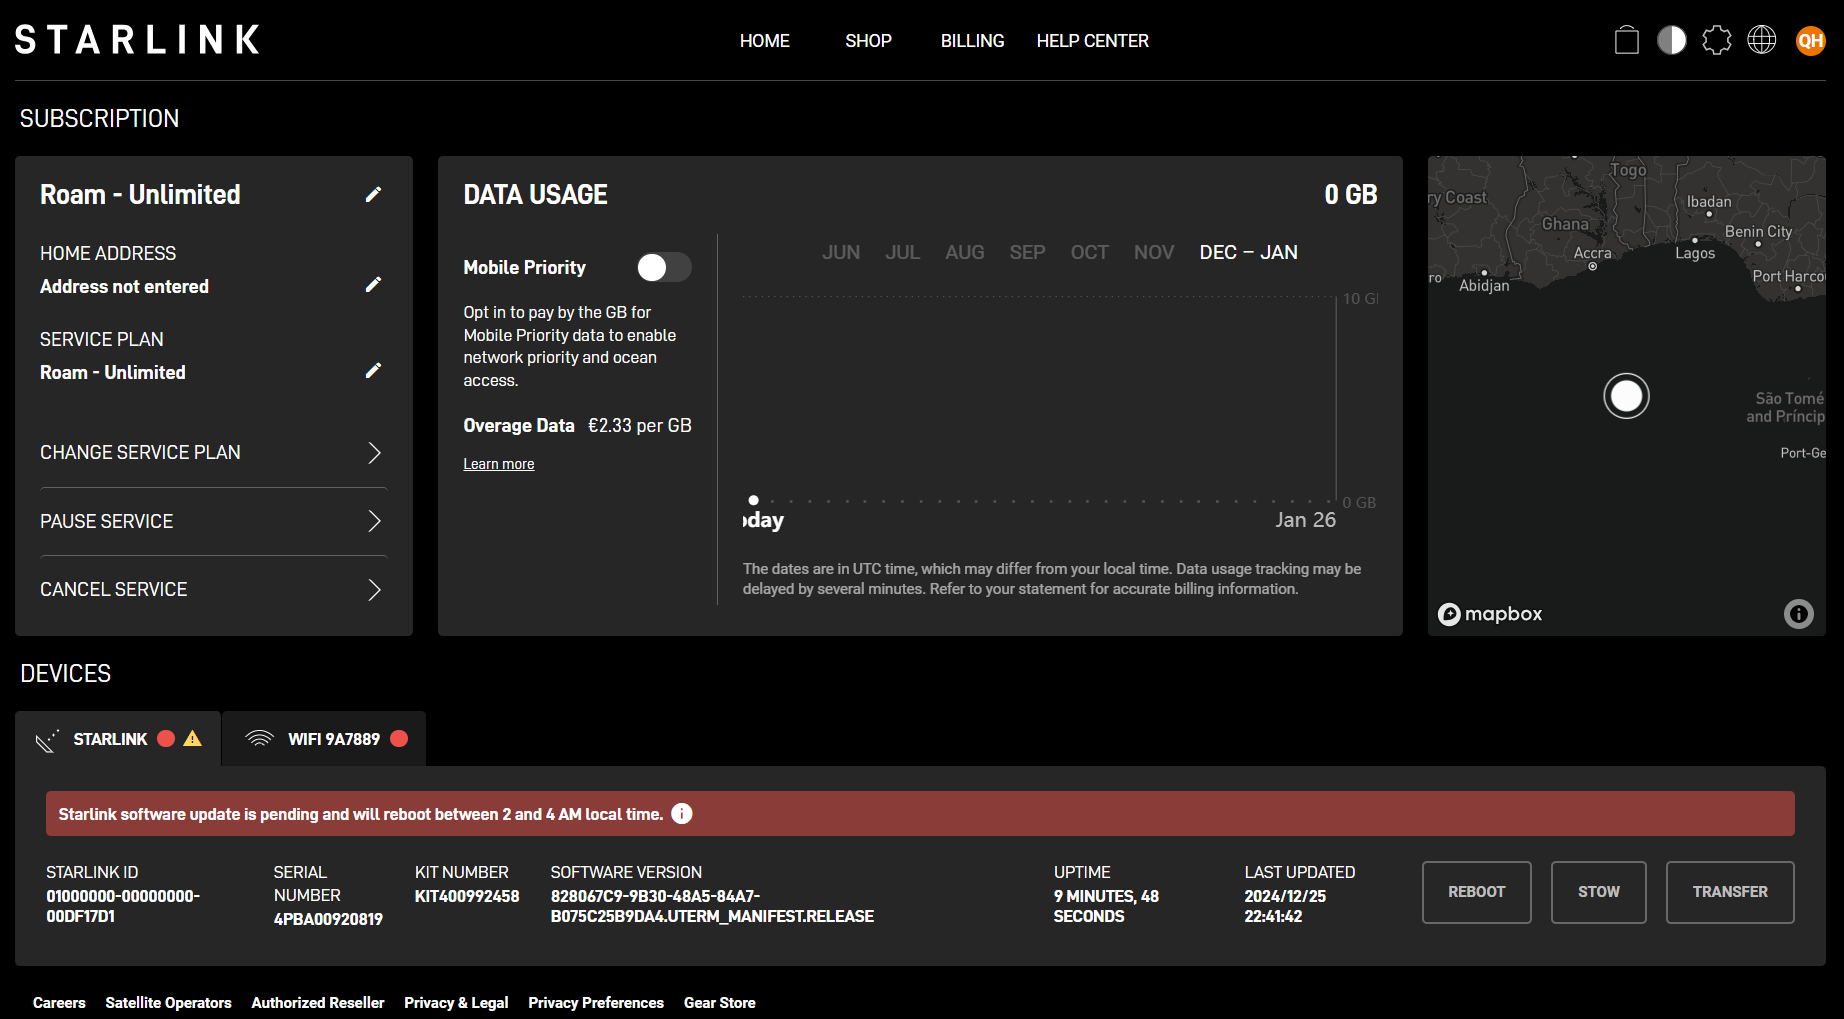Toggle the dark/light contrast theme icon
The width and height of the screenshot is (1844, 1019).
point(1672,40)
